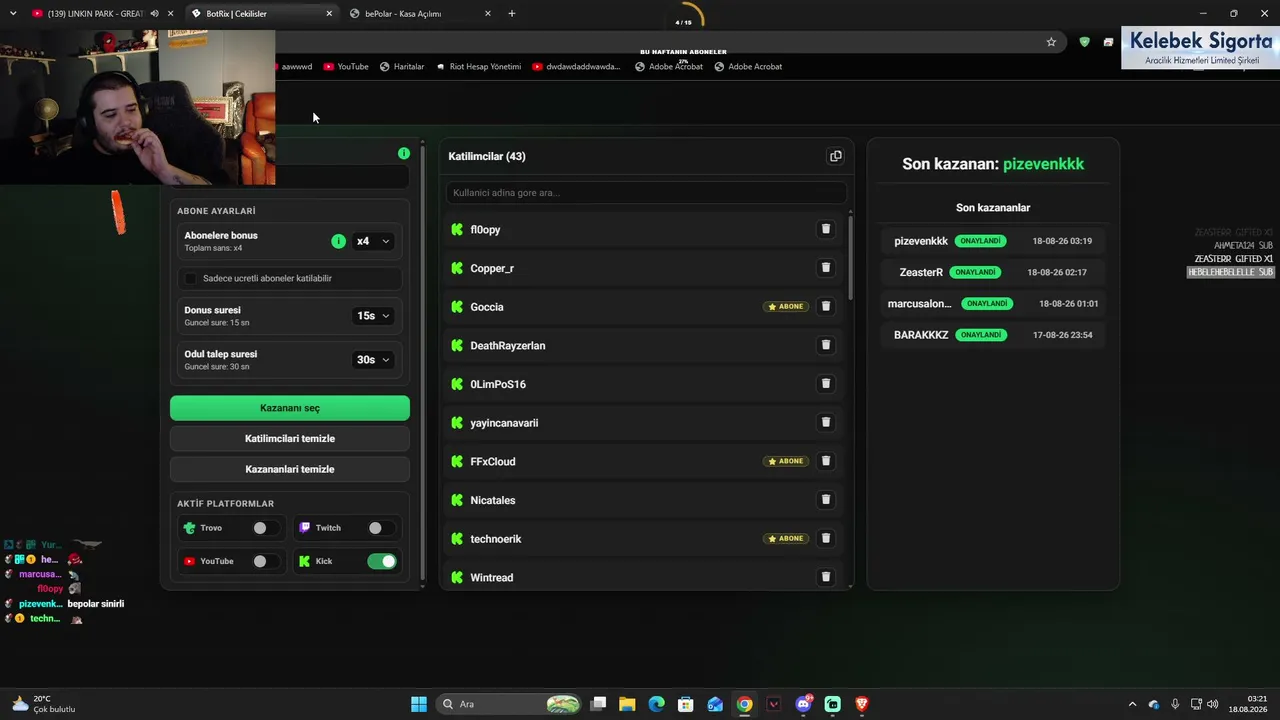Delete yayincanavarii participant entry
Screen dimensions: 1280x720
tap(826, 422)
